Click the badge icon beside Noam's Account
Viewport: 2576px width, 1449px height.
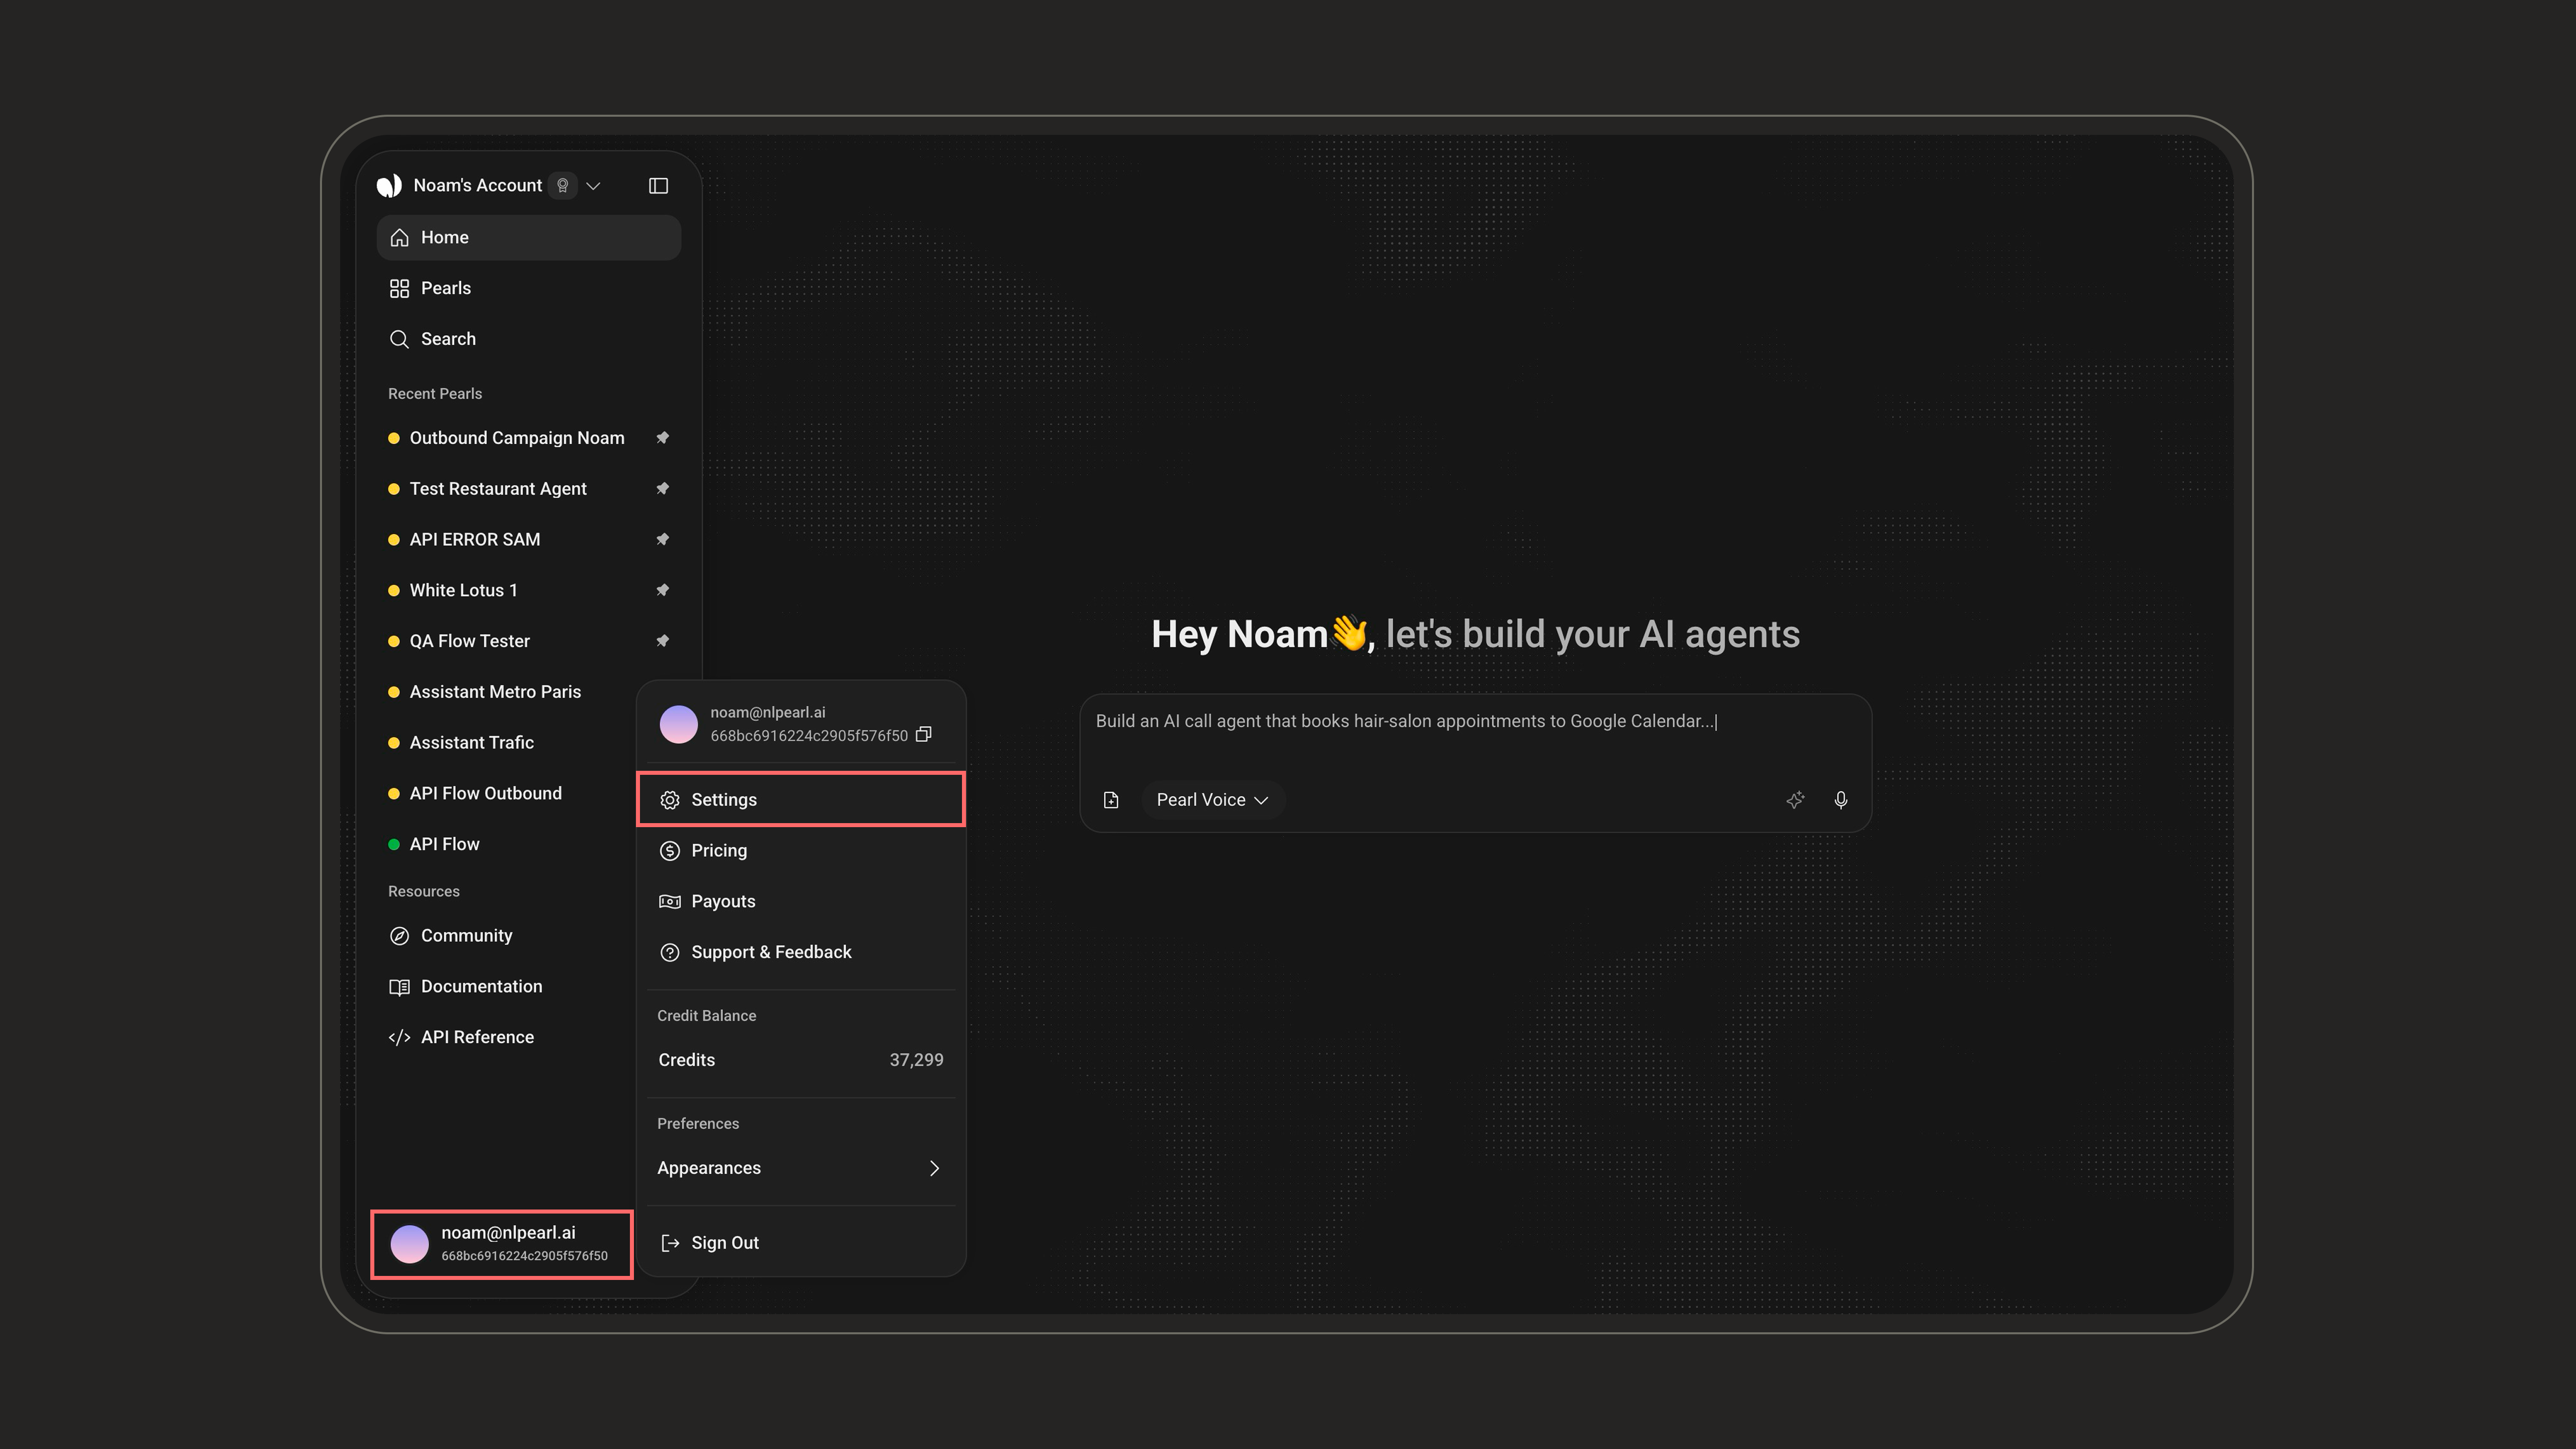(563, 186)
